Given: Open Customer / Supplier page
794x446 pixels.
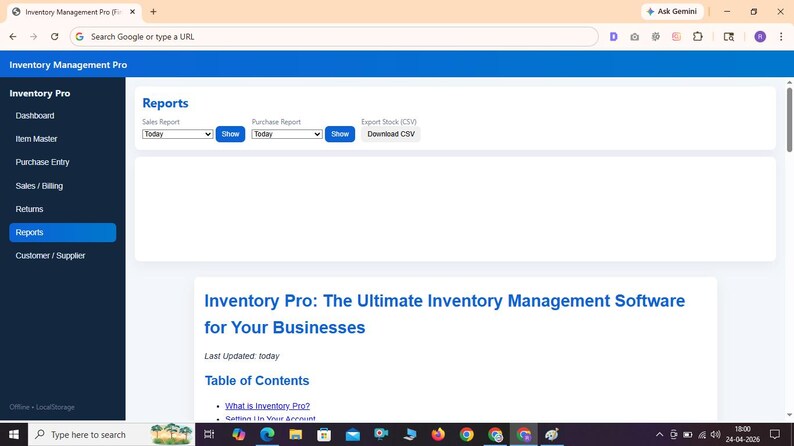Looking at the screenshot, I should point(62,256).
